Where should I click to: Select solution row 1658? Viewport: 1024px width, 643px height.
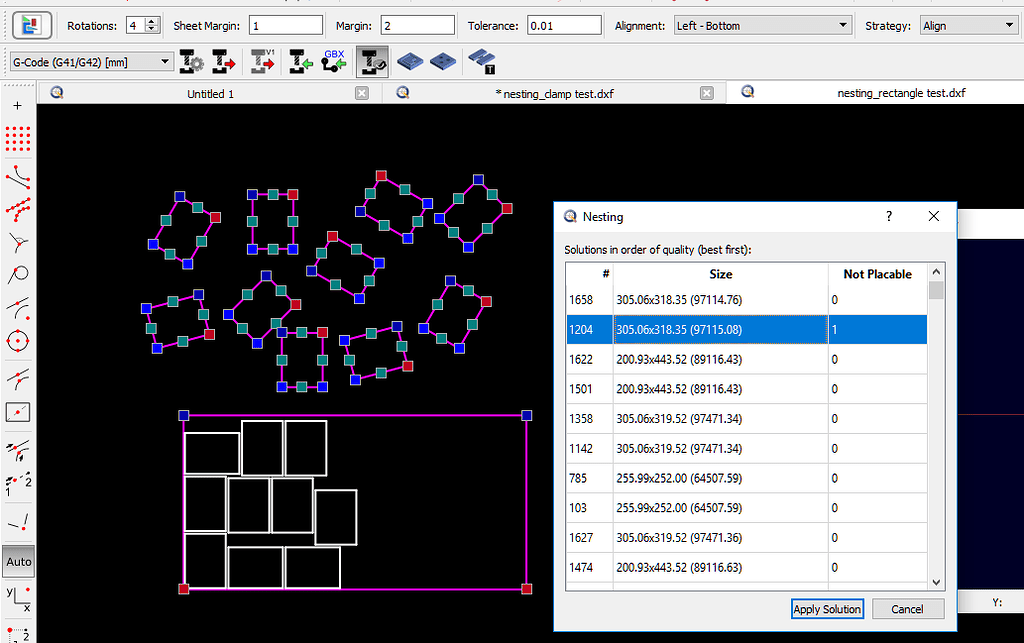tap(746, 300)
